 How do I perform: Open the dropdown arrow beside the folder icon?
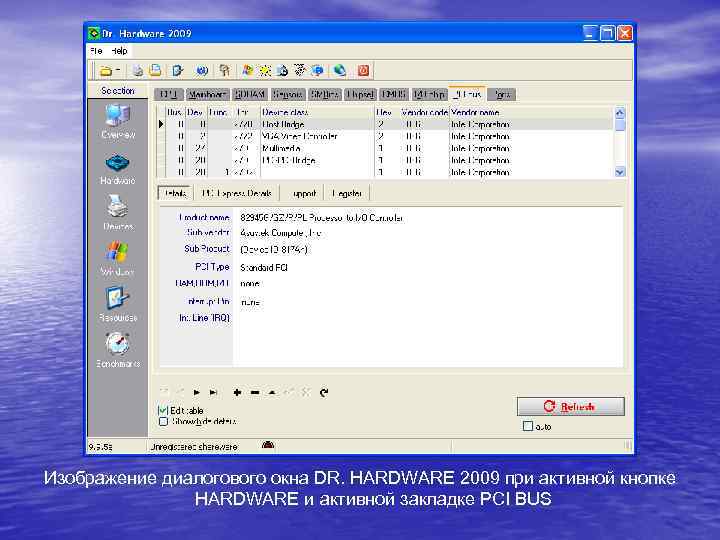click(118, 71)
